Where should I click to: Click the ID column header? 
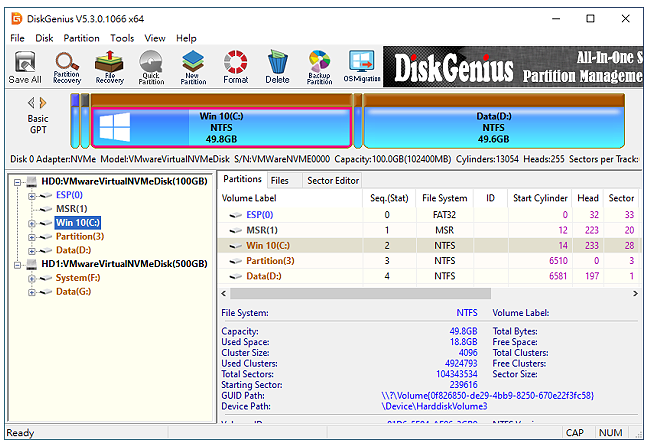(x=490, y=198)
